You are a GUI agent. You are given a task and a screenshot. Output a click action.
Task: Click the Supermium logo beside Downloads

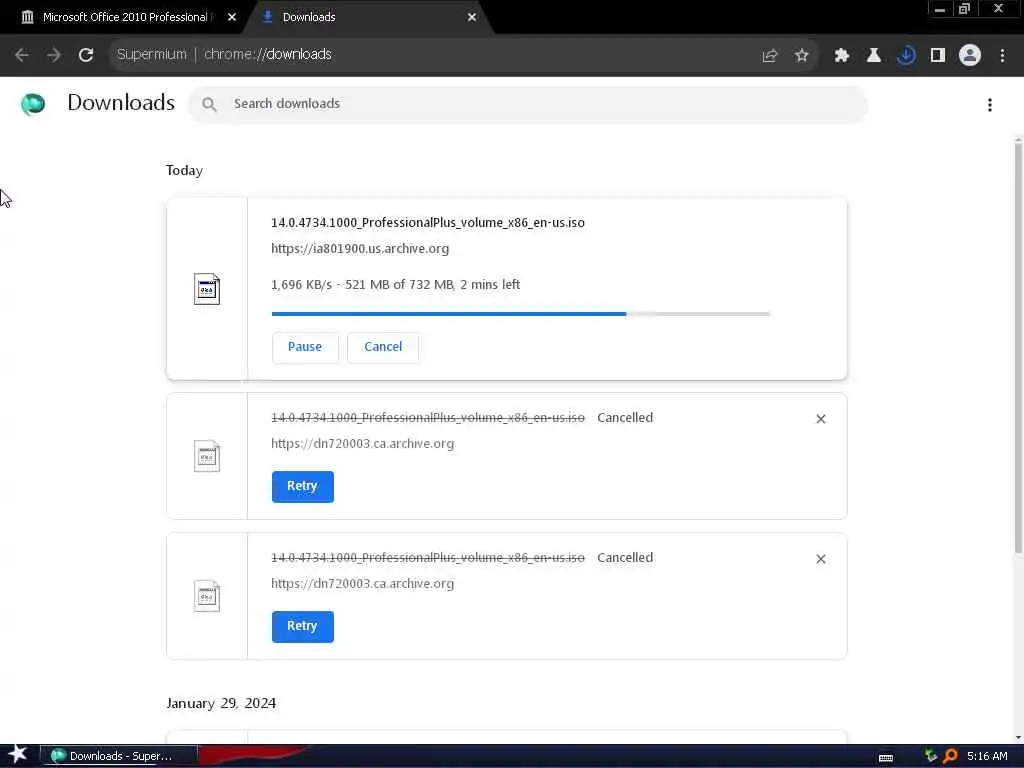click(x=33, y=104)
